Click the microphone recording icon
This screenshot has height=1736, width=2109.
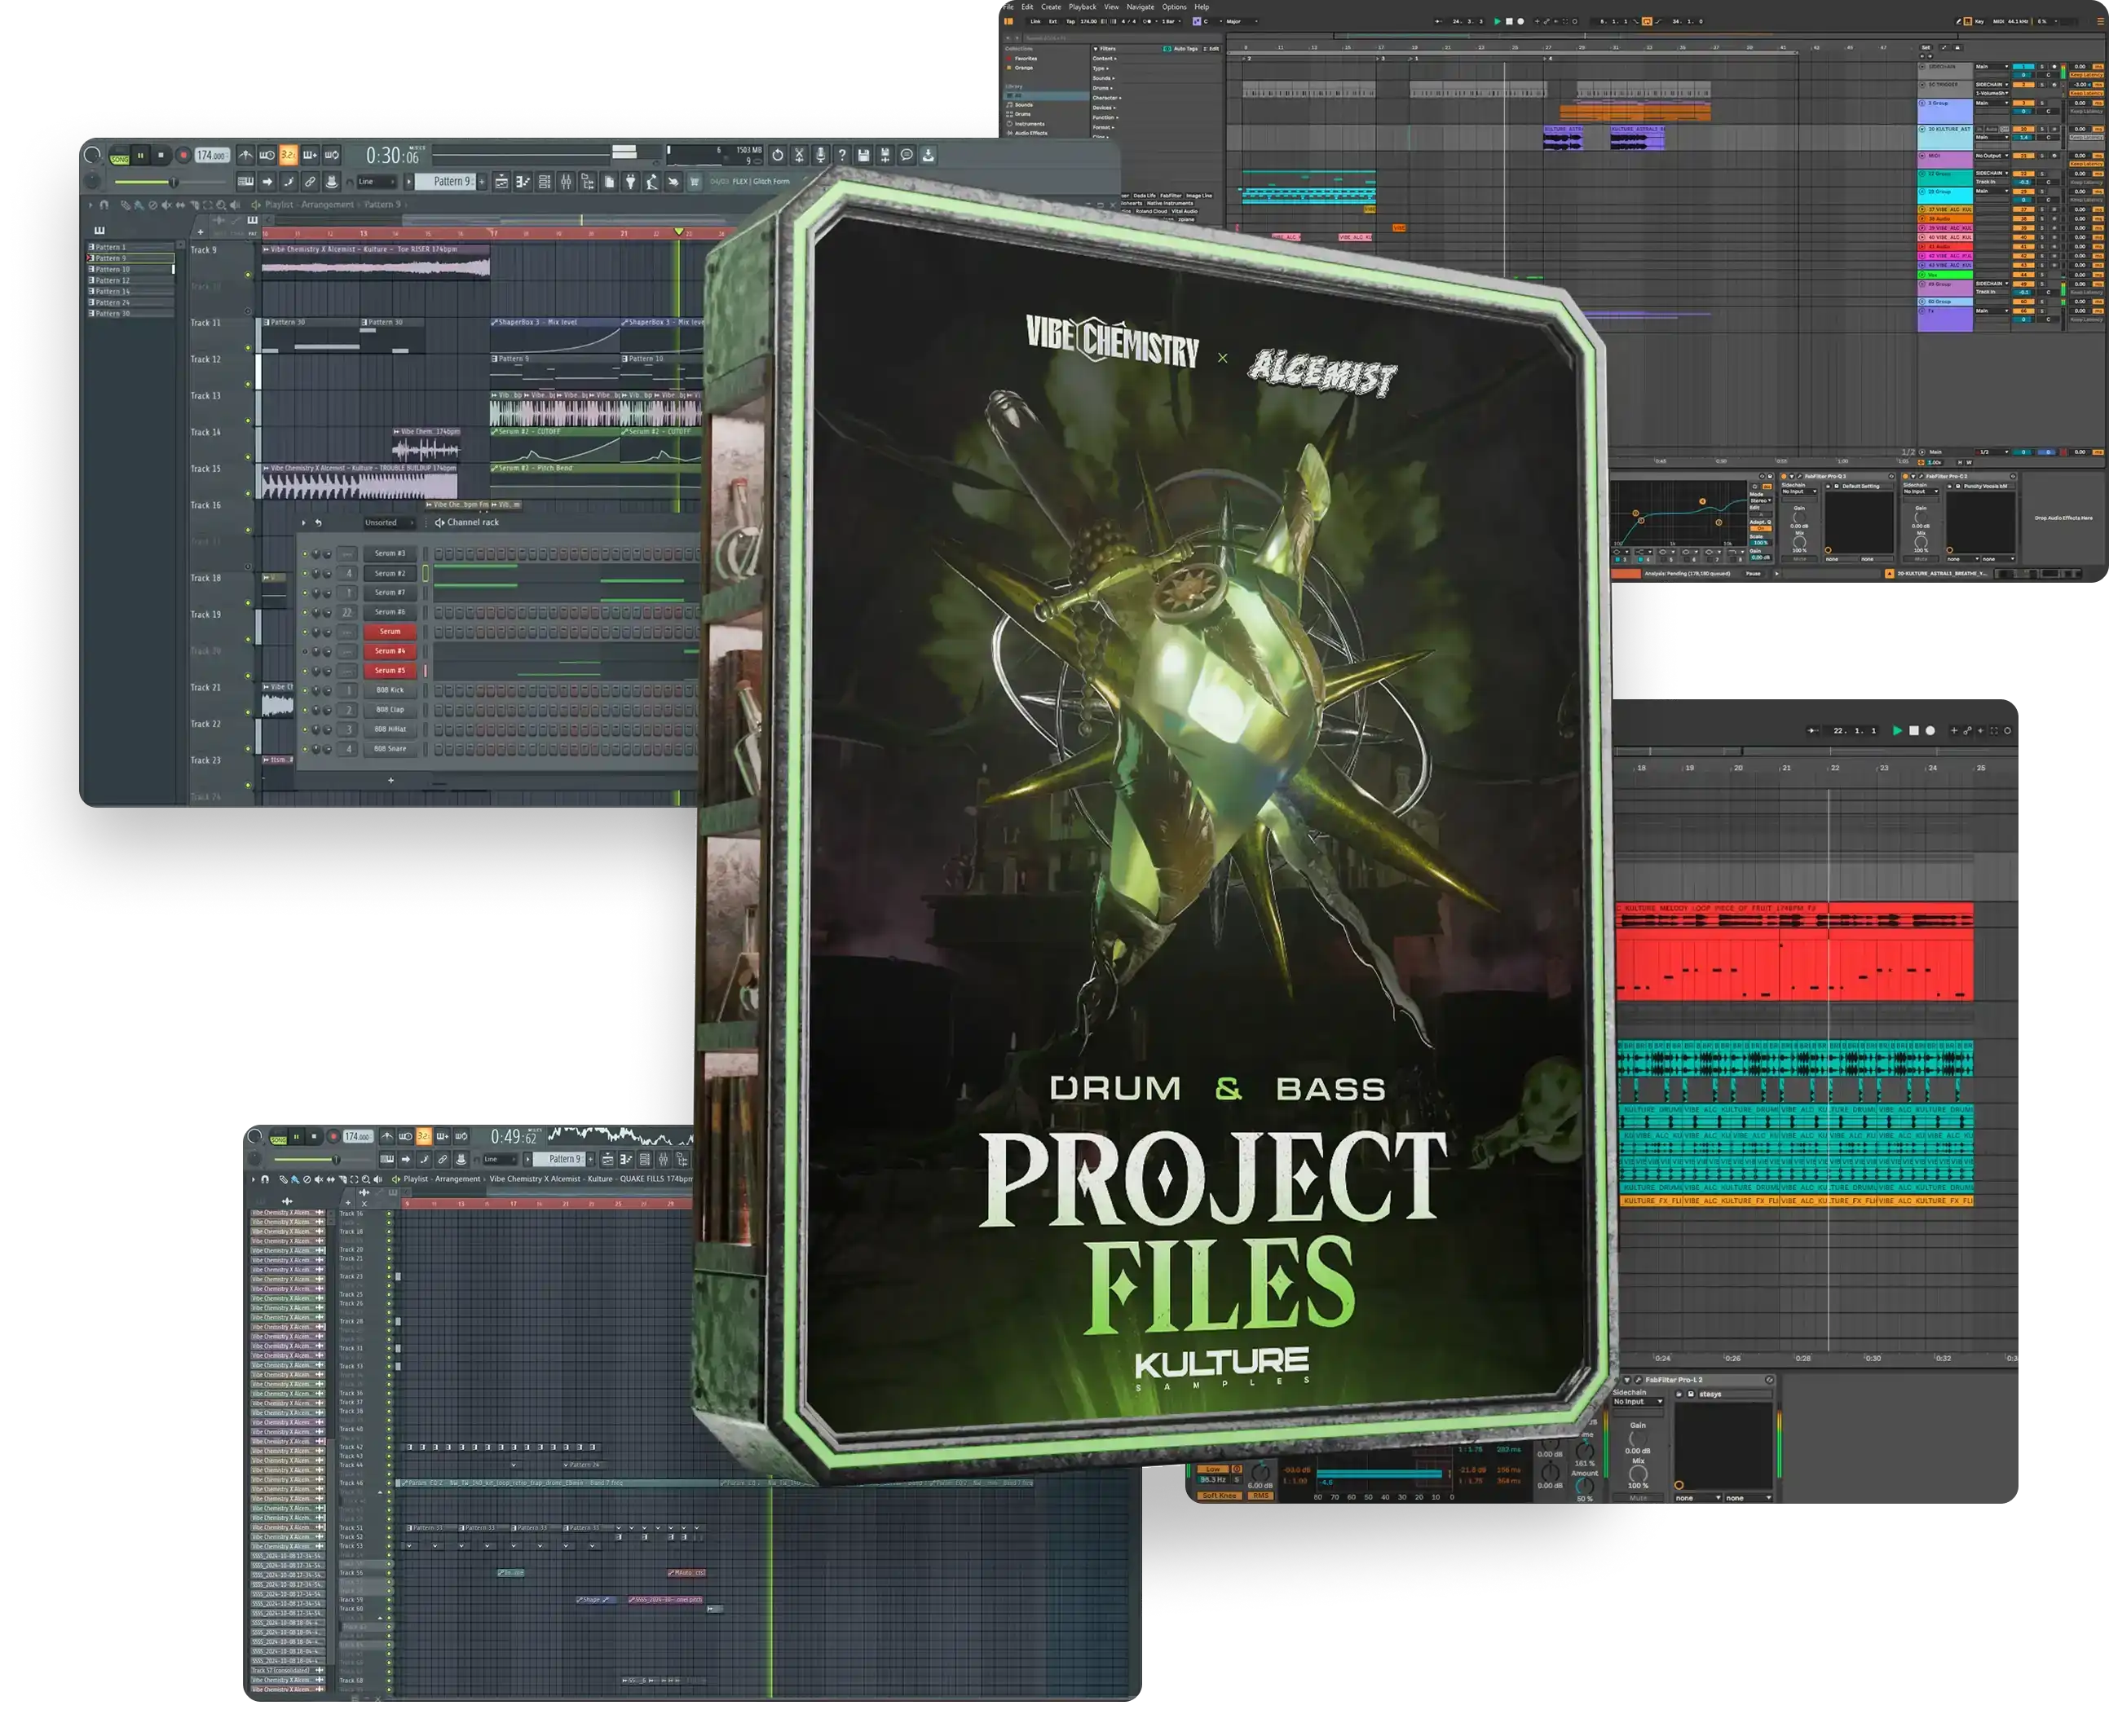821,155
